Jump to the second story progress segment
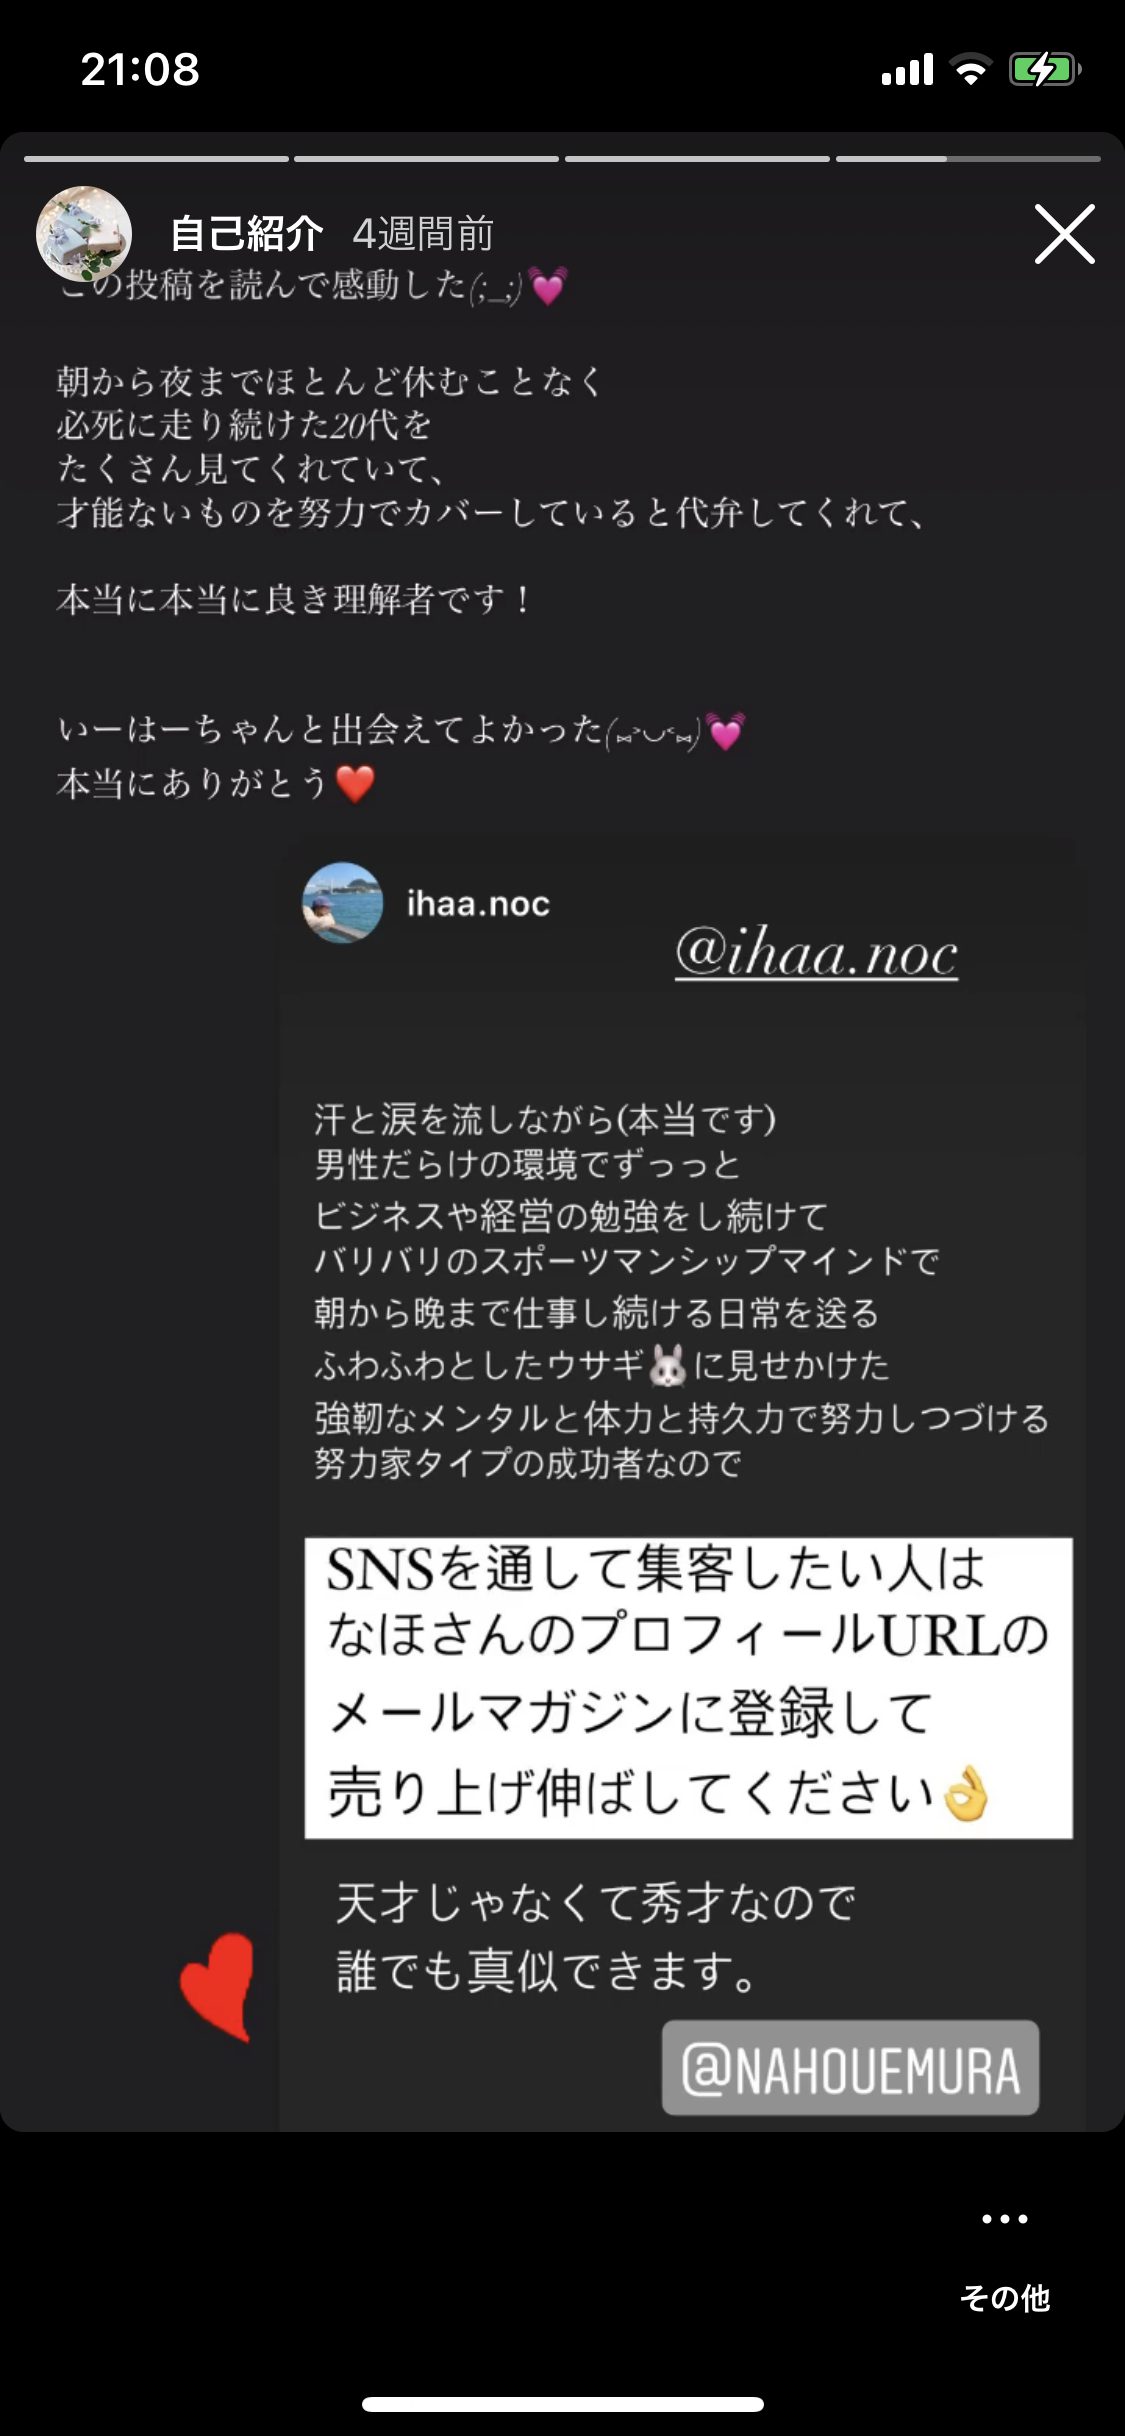 tap(426, 159)
